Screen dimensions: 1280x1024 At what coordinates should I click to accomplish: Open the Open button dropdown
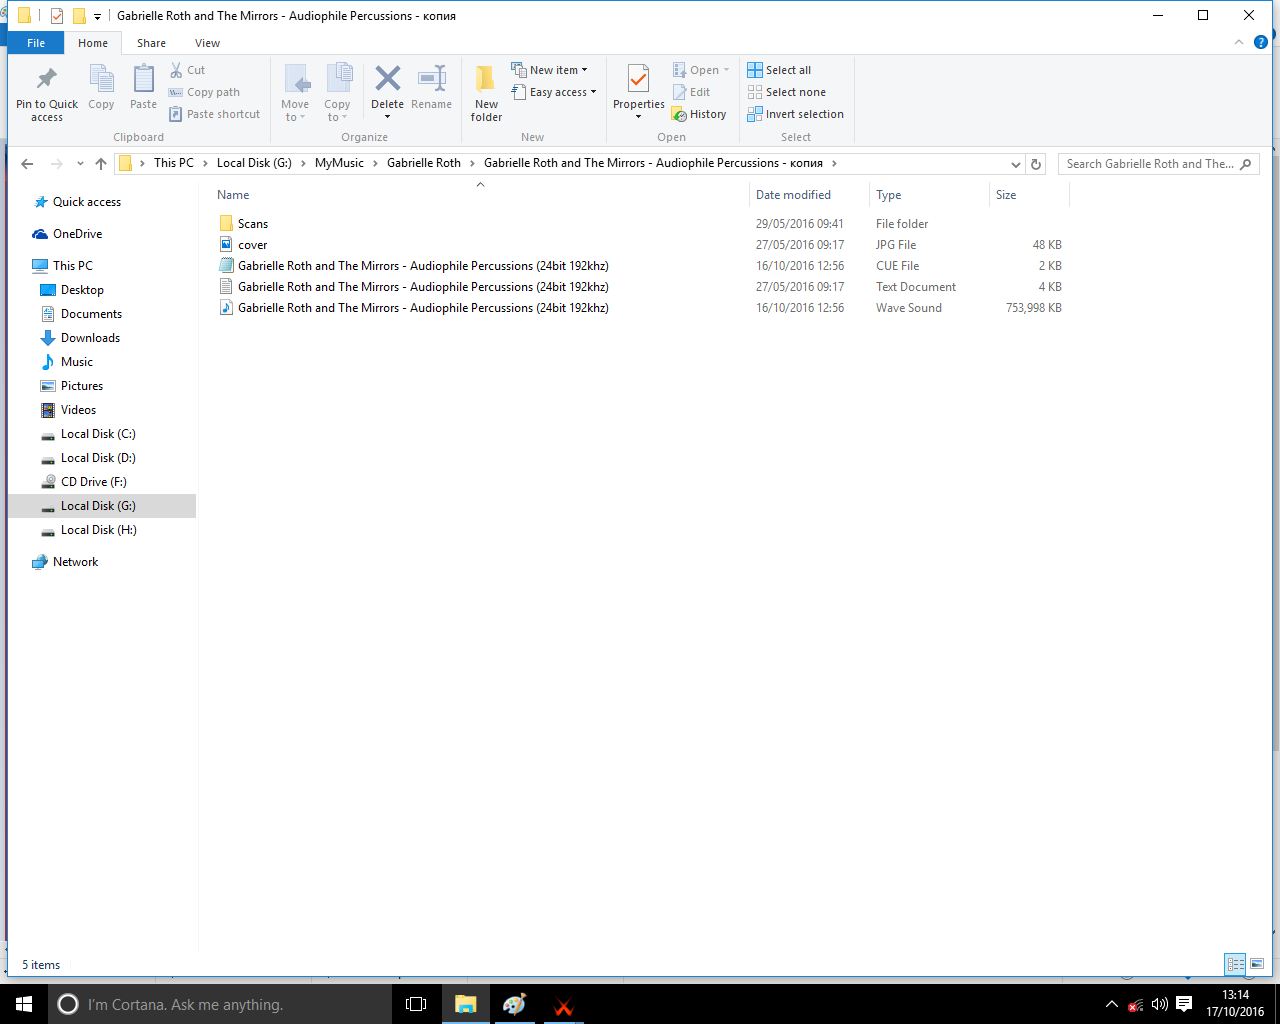pos(726,70)
